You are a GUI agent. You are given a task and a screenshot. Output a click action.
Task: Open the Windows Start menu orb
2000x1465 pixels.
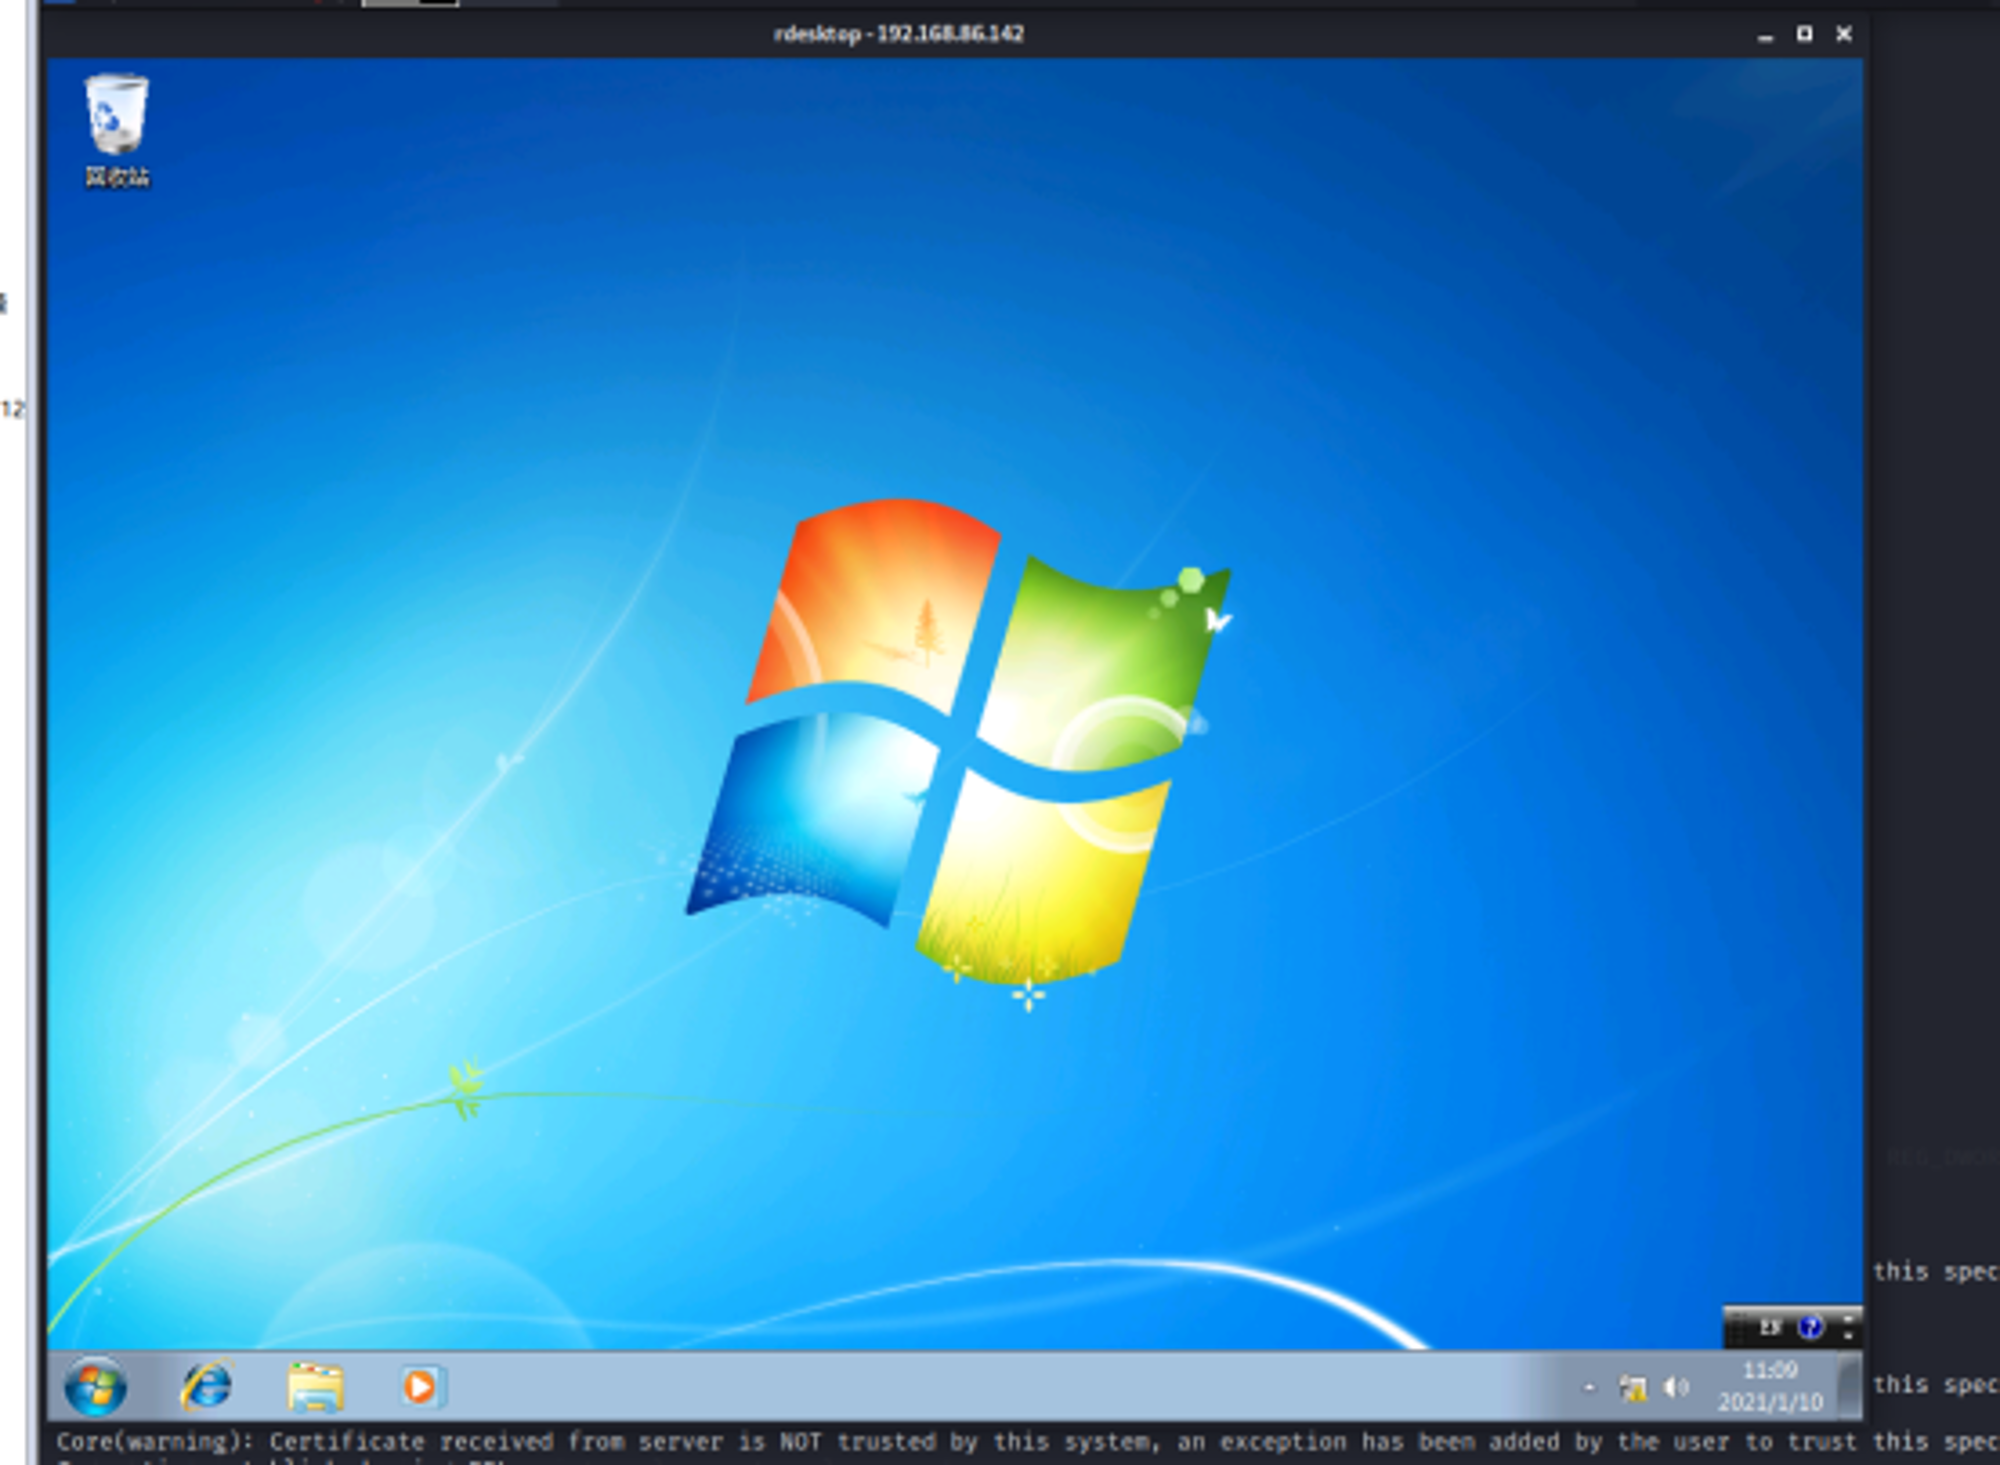(x=96, y=1387)
